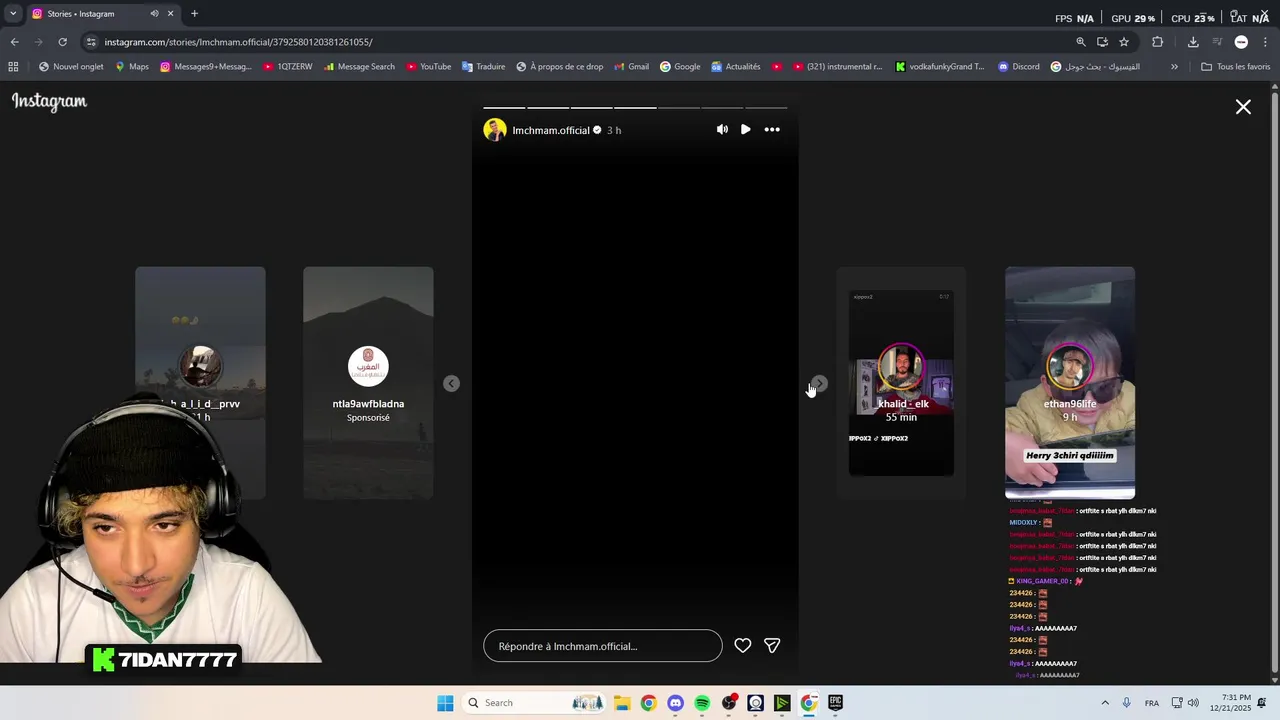Open the YouTube bookmark

428,67
